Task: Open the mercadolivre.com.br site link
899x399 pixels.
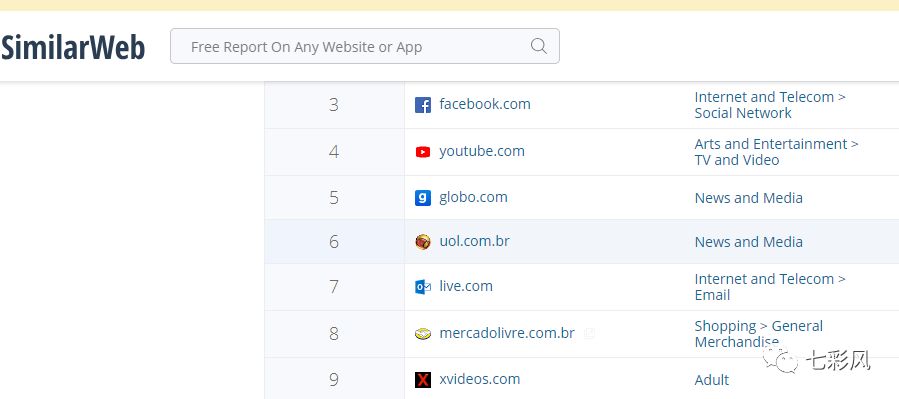Action: coord(507,333)
